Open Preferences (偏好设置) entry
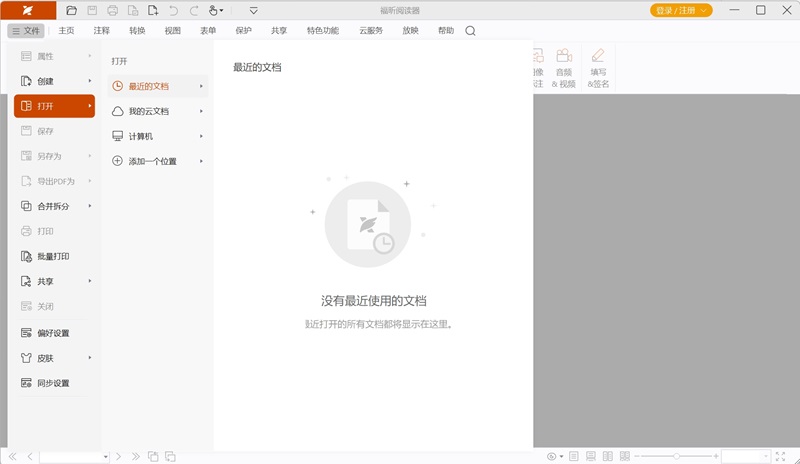Screen dimensions: 800x464 tap(53, 333)
